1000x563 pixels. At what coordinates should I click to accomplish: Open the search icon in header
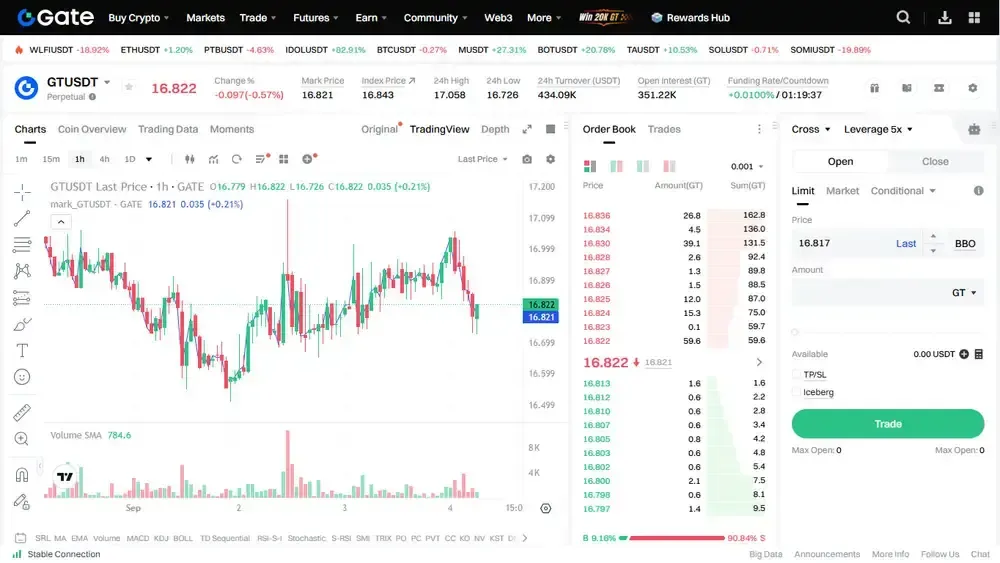click(903, 17)
